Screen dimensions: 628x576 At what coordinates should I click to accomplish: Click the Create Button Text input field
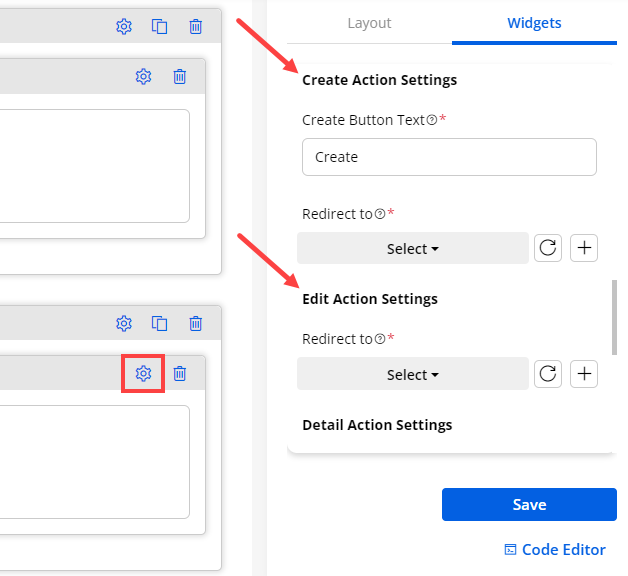coord(449,157)
